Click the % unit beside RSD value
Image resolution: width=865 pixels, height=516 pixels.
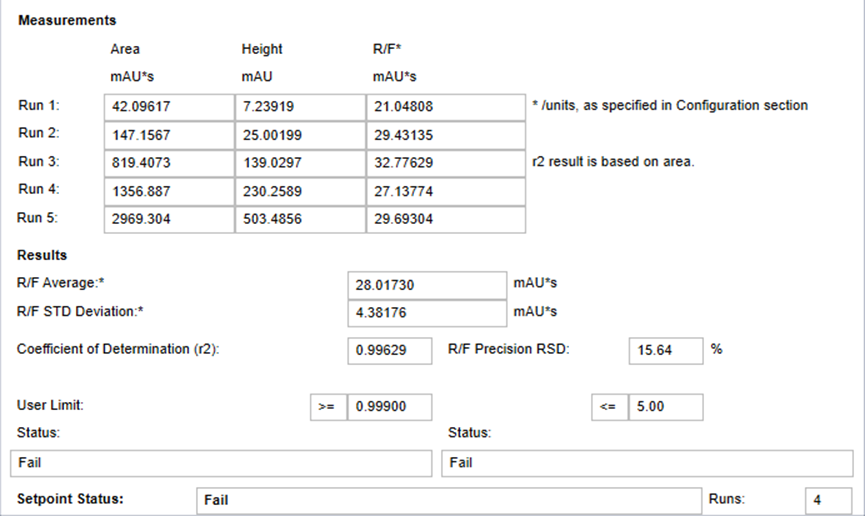717,349
